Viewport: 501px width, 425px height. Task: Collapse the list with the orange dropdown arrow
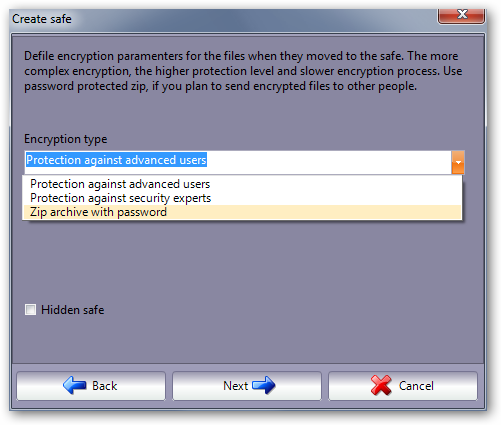click(458, 162)
